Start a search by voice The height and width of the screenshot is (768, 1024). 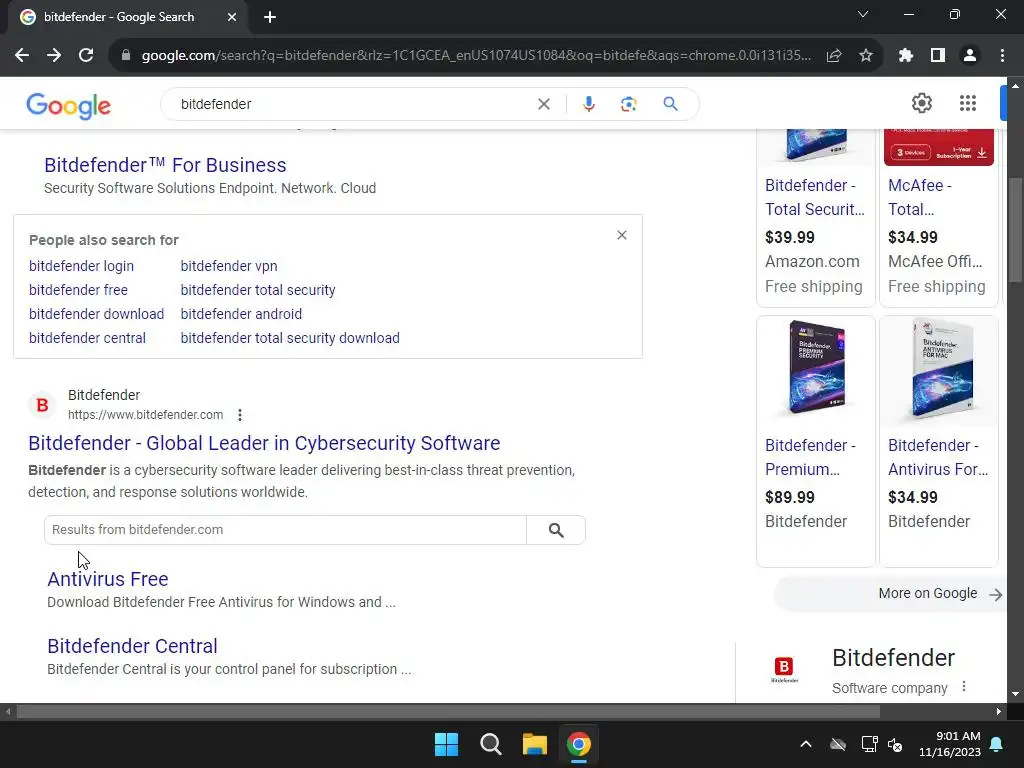coord(589,104)
